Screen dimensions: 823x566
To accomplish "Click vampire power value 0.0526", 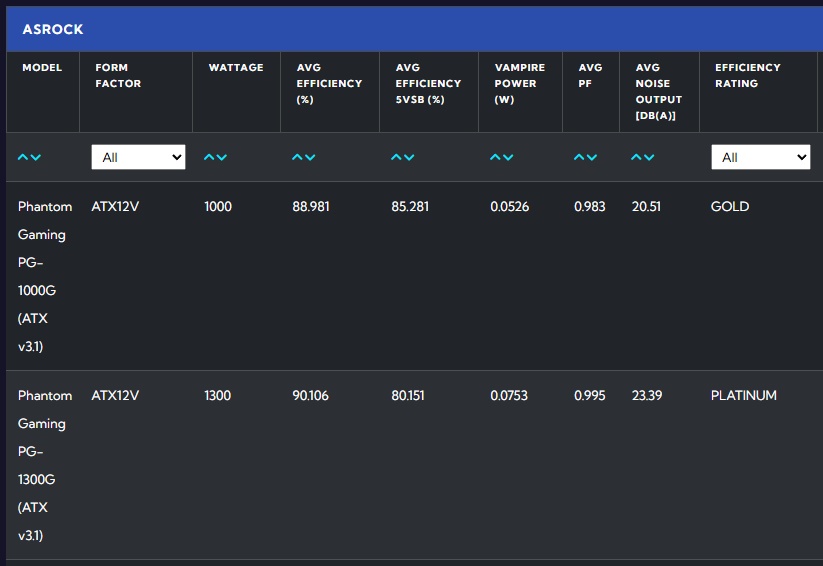I will [510, 206].
